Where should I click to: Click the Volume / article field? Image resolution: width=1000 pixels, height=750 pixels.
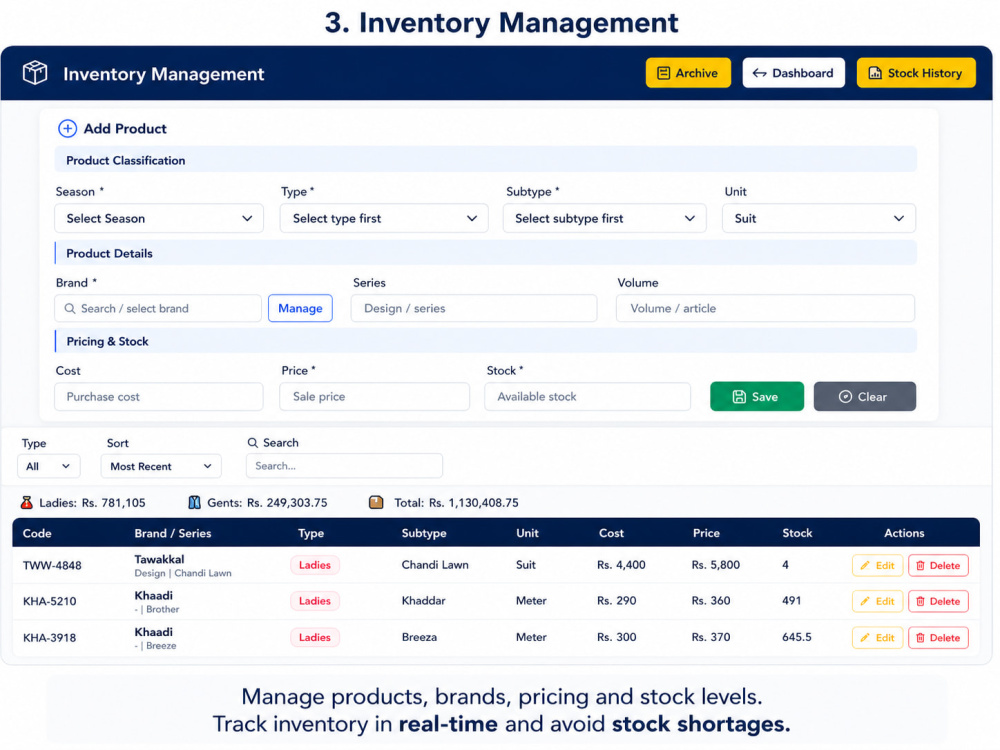[x=765, y=309]
